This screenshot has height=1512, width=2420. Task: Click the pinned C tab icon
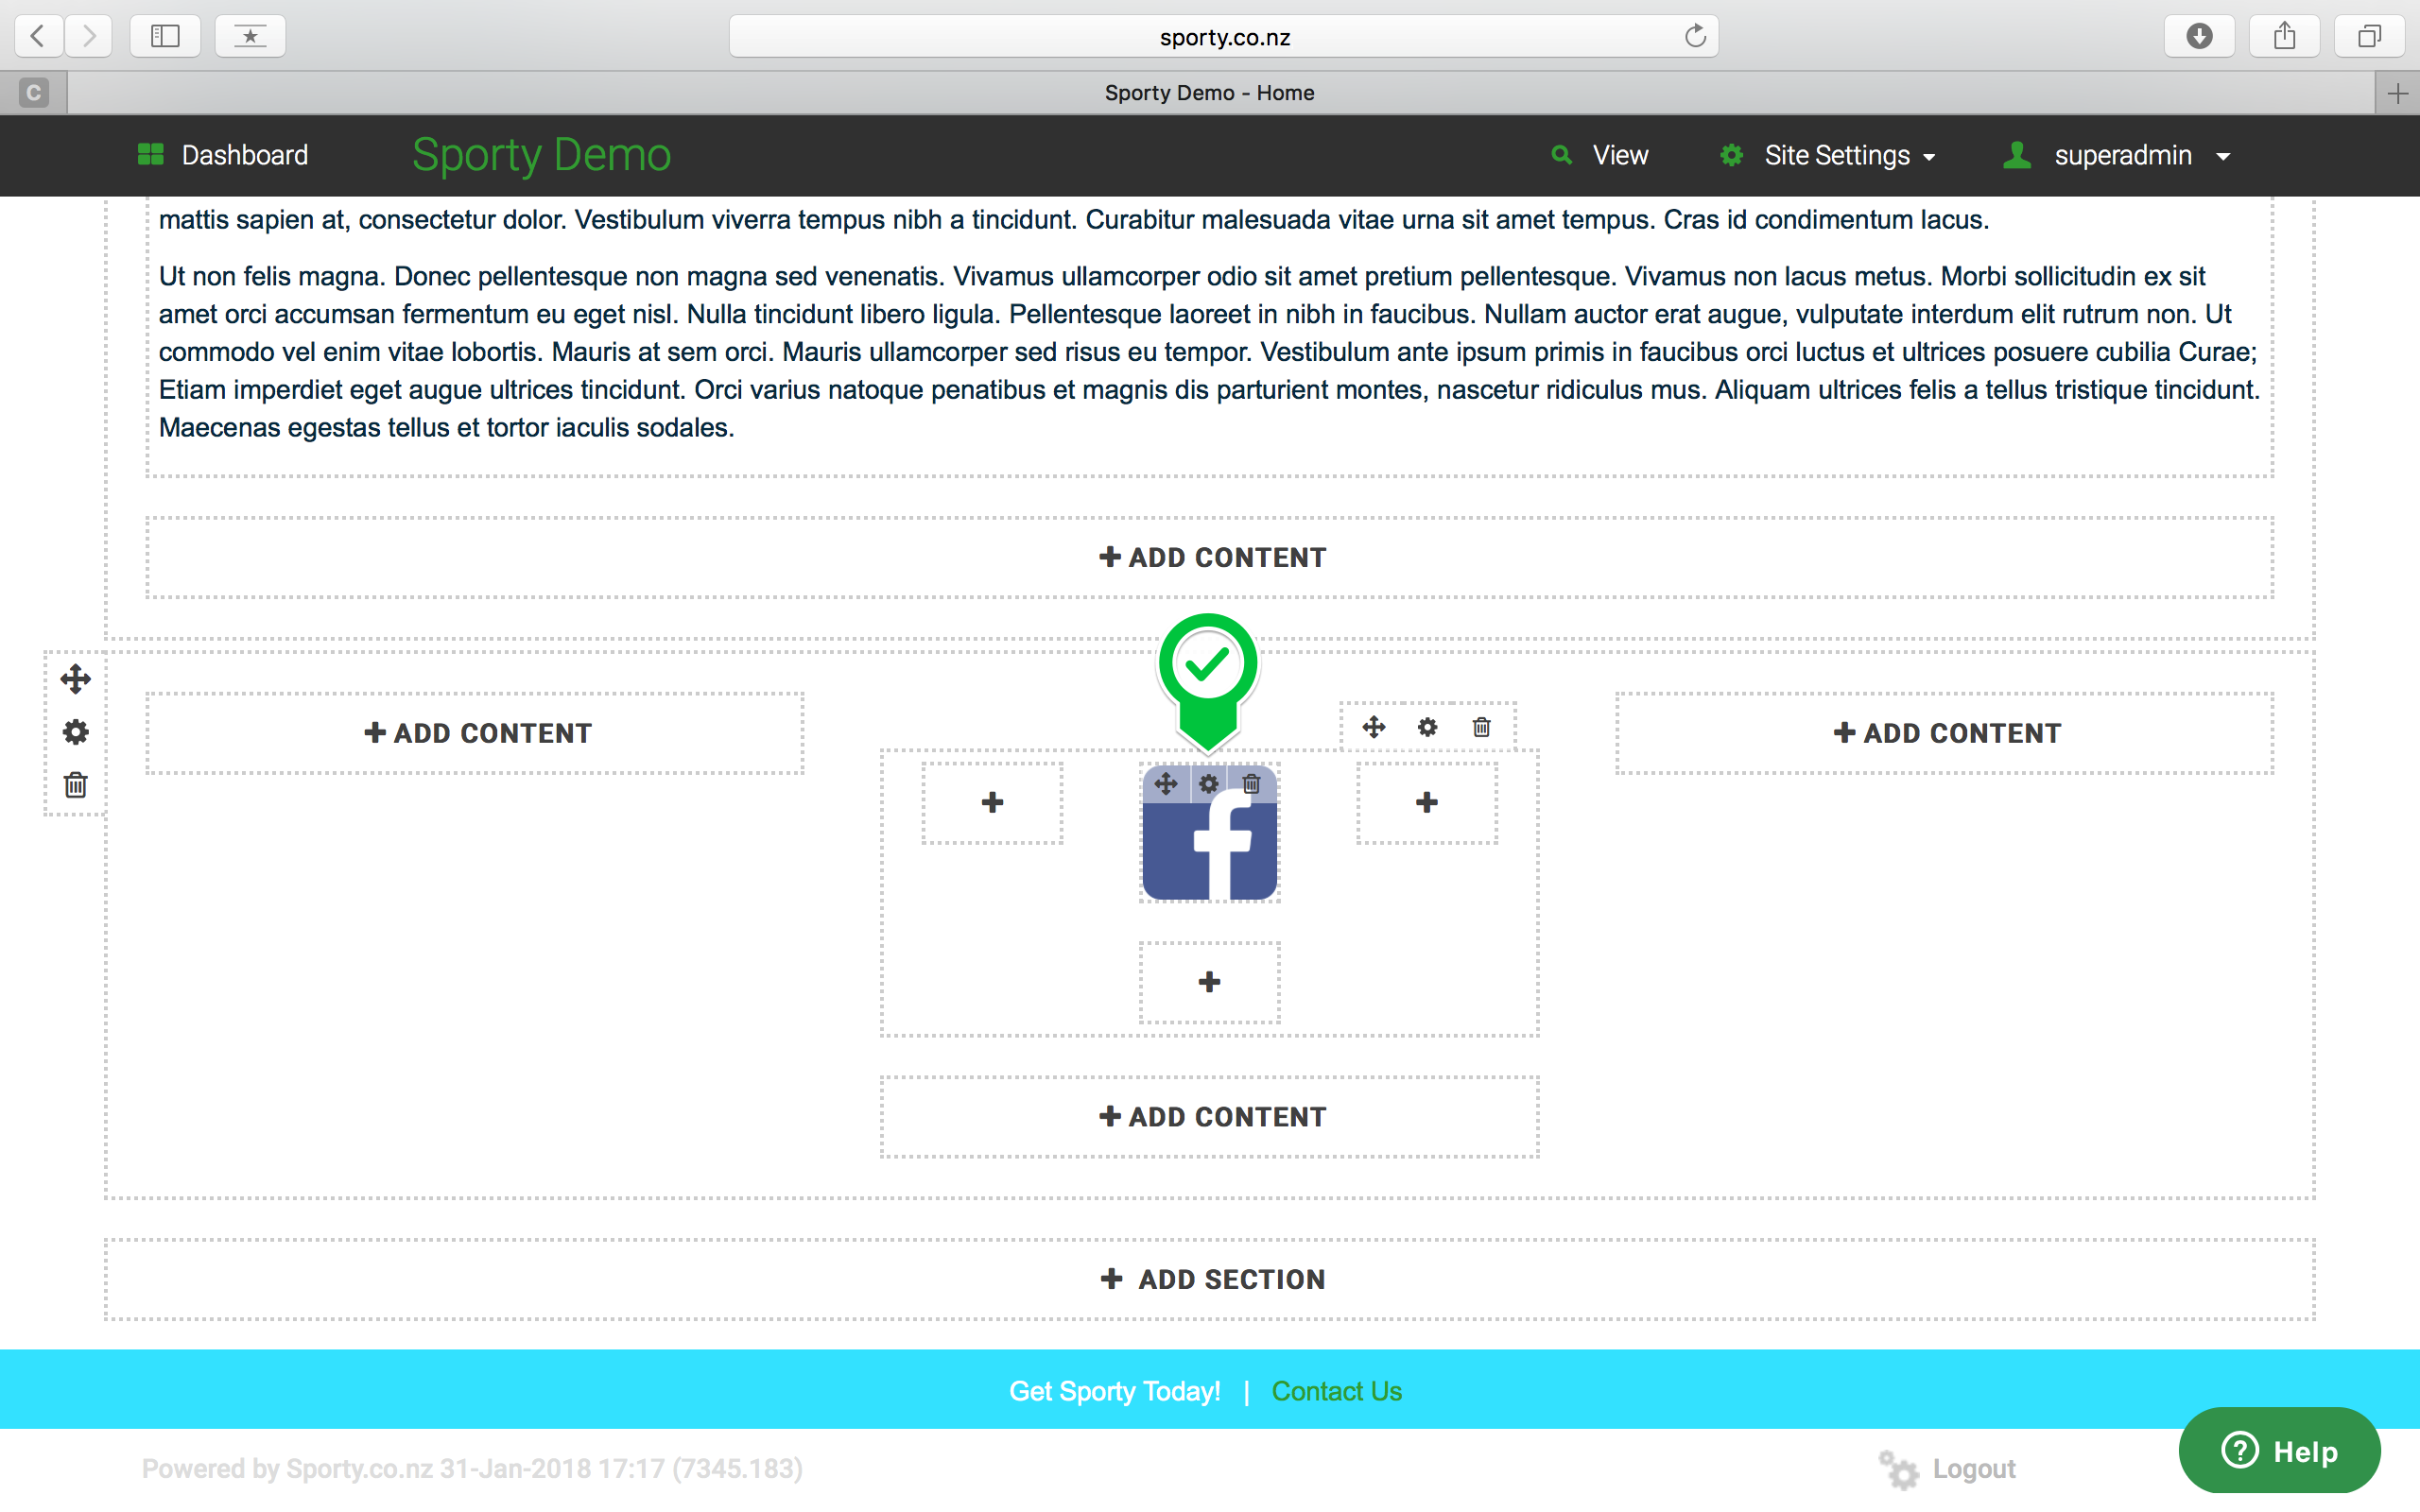pyautogui.click(x=33, y=93)
